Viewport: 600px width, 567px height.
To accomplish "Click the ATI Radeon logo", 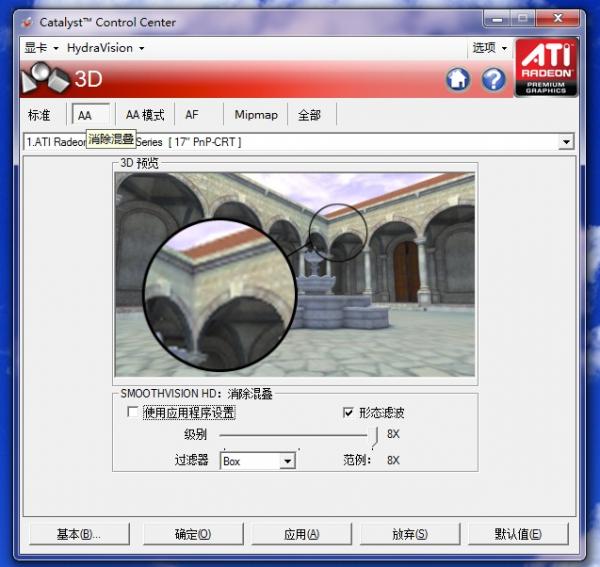I will (546, 67).
